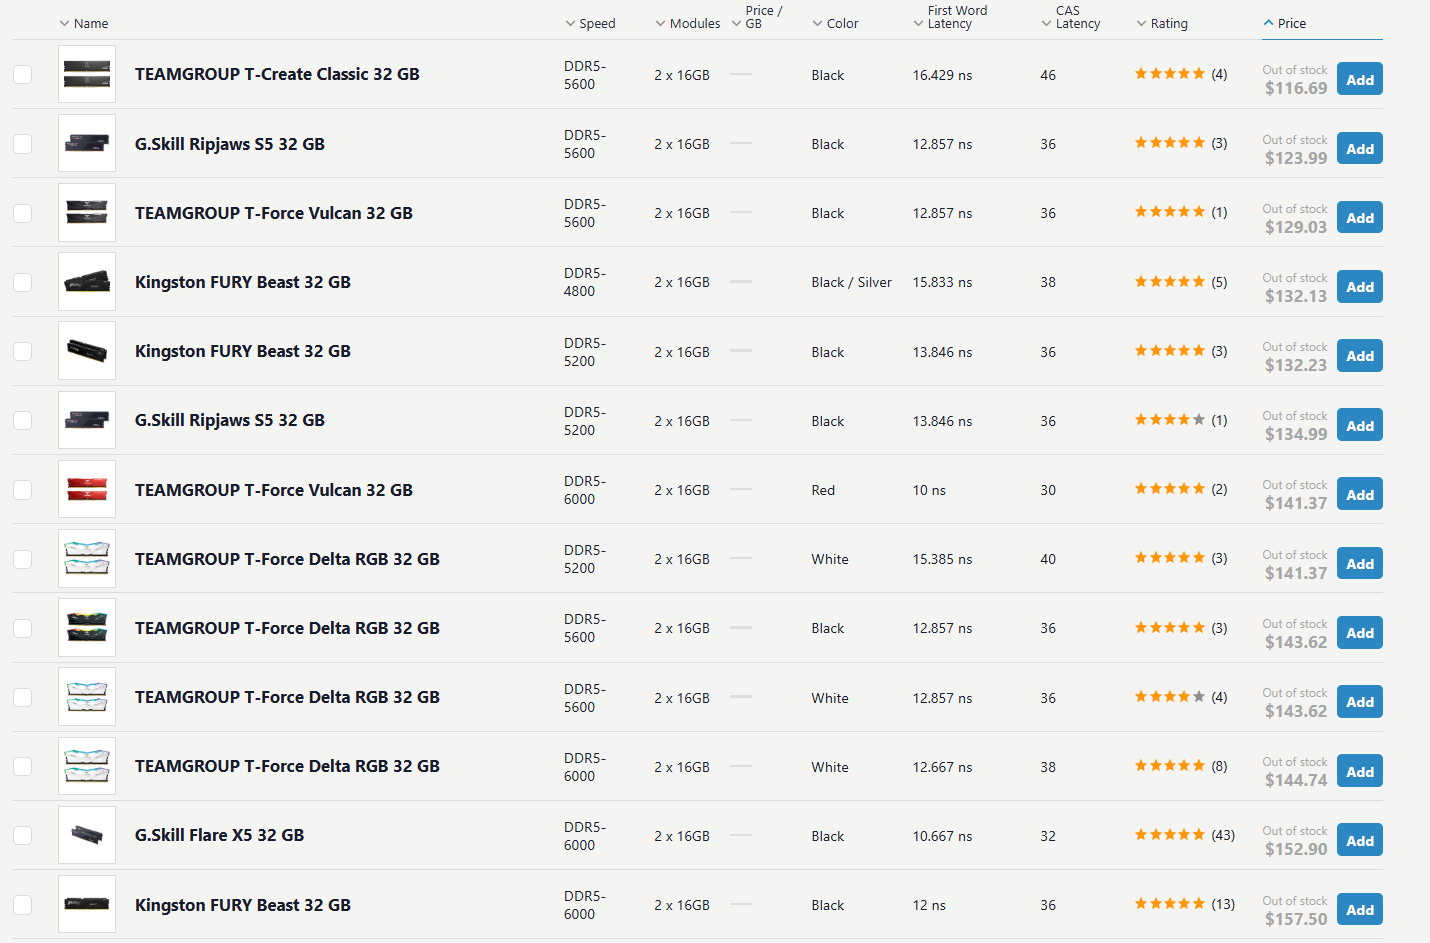The height and width of the screenshot is (943, 1430).
Task: Click the 10.667 ns latency value
Action: 942,836
